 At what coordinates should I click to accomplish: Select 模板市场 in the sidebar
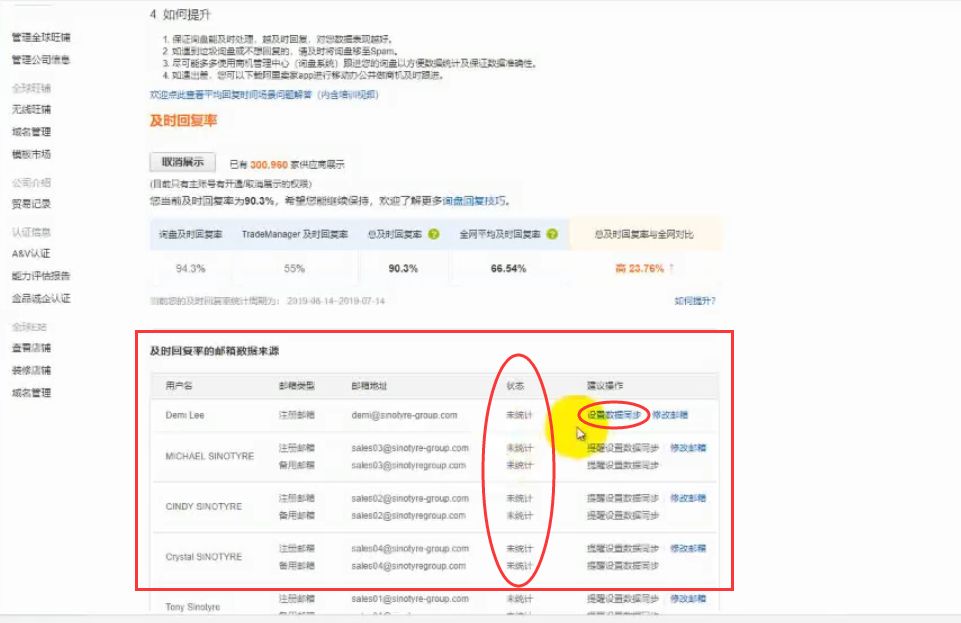[31, 154]
